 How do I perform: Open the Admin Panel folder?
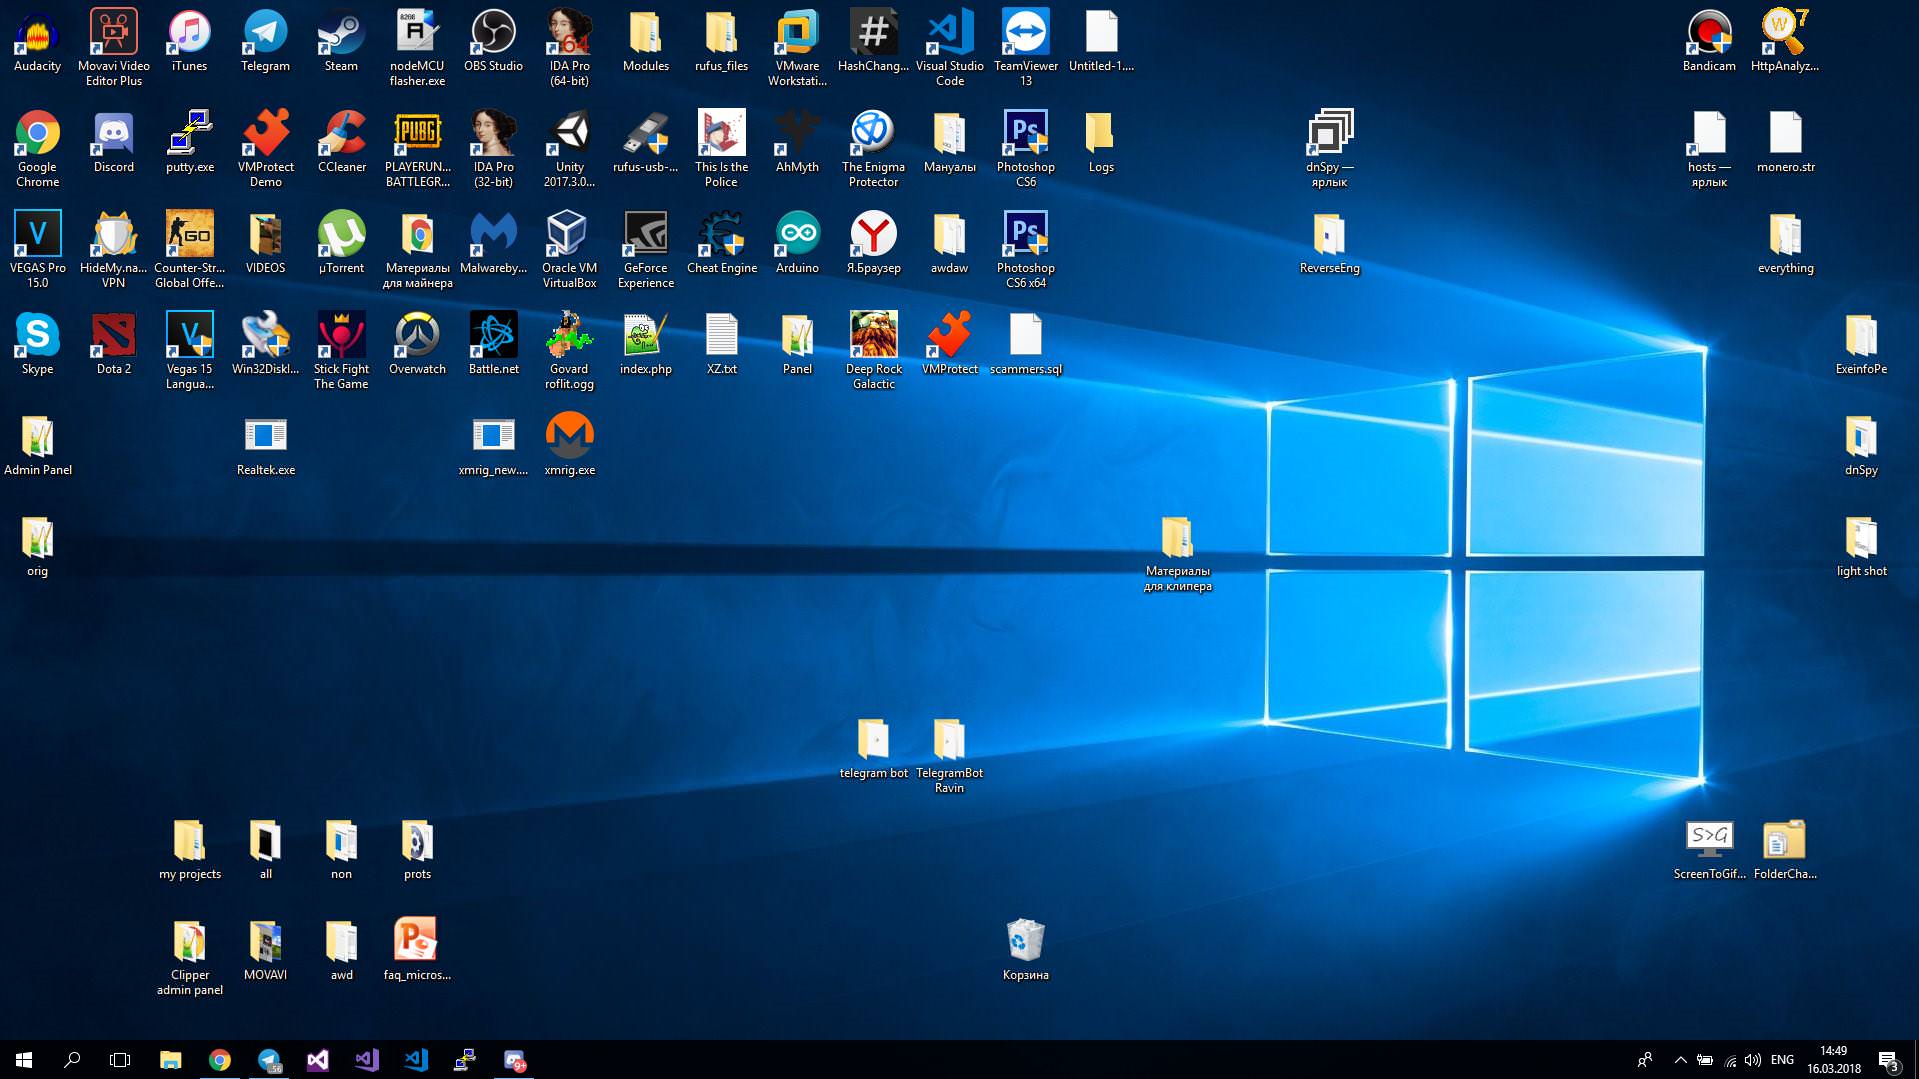click(x=37, y=446)
